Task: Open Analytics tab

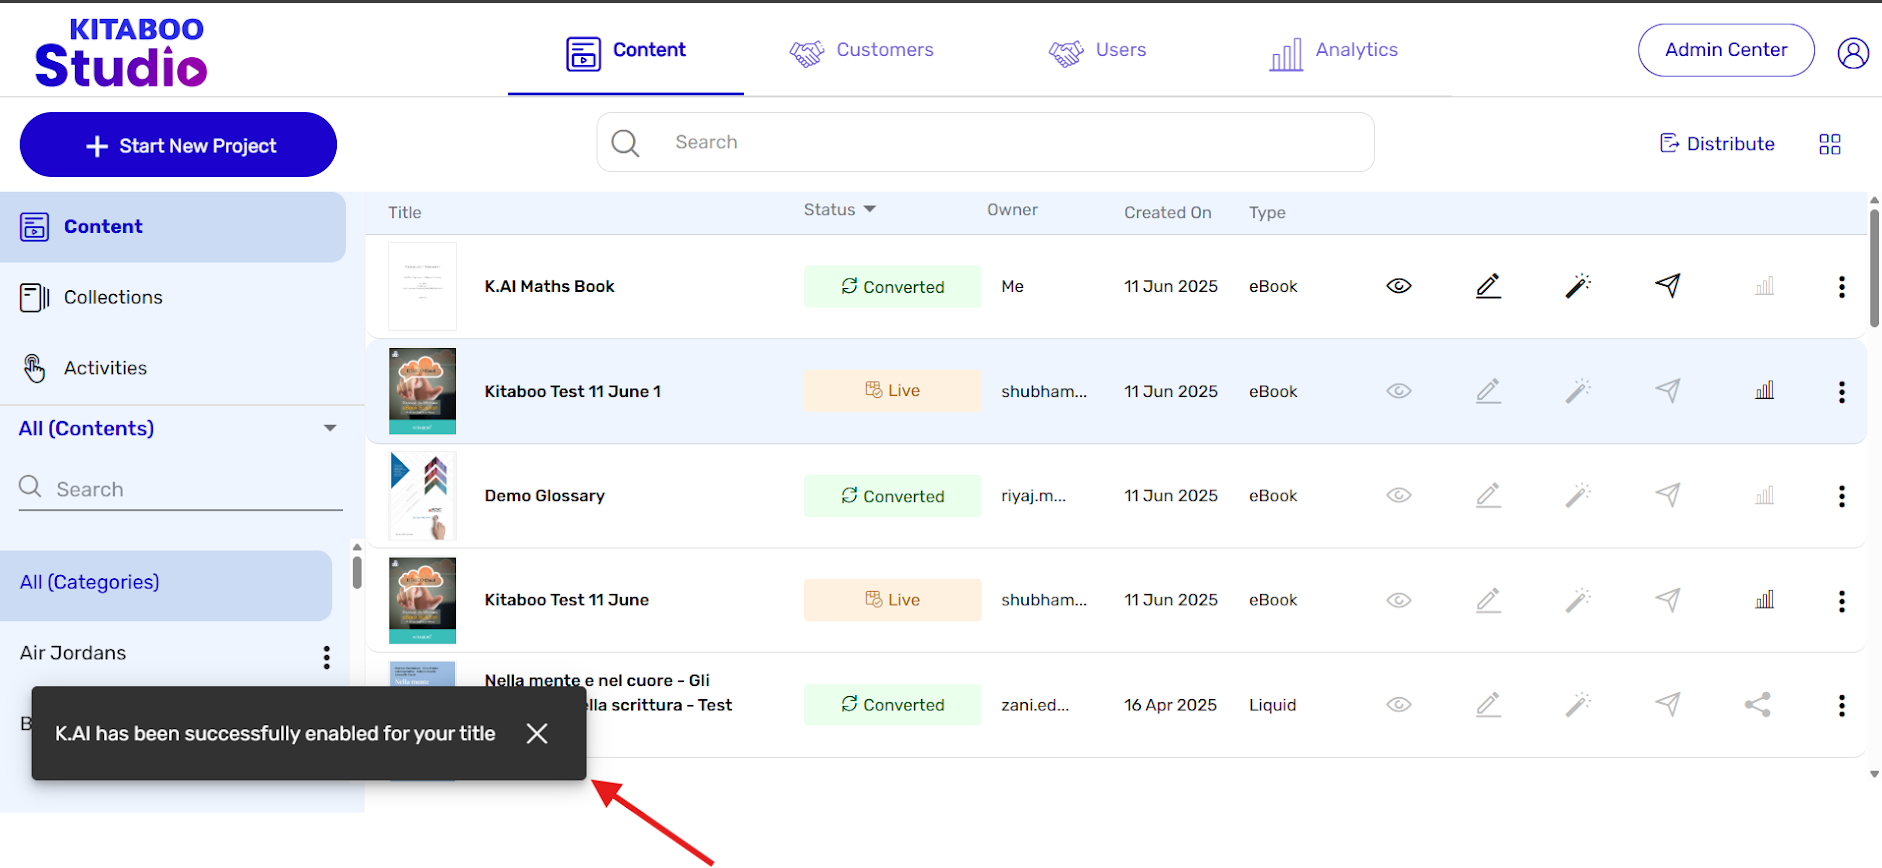Action: [x=1334, y=52]
